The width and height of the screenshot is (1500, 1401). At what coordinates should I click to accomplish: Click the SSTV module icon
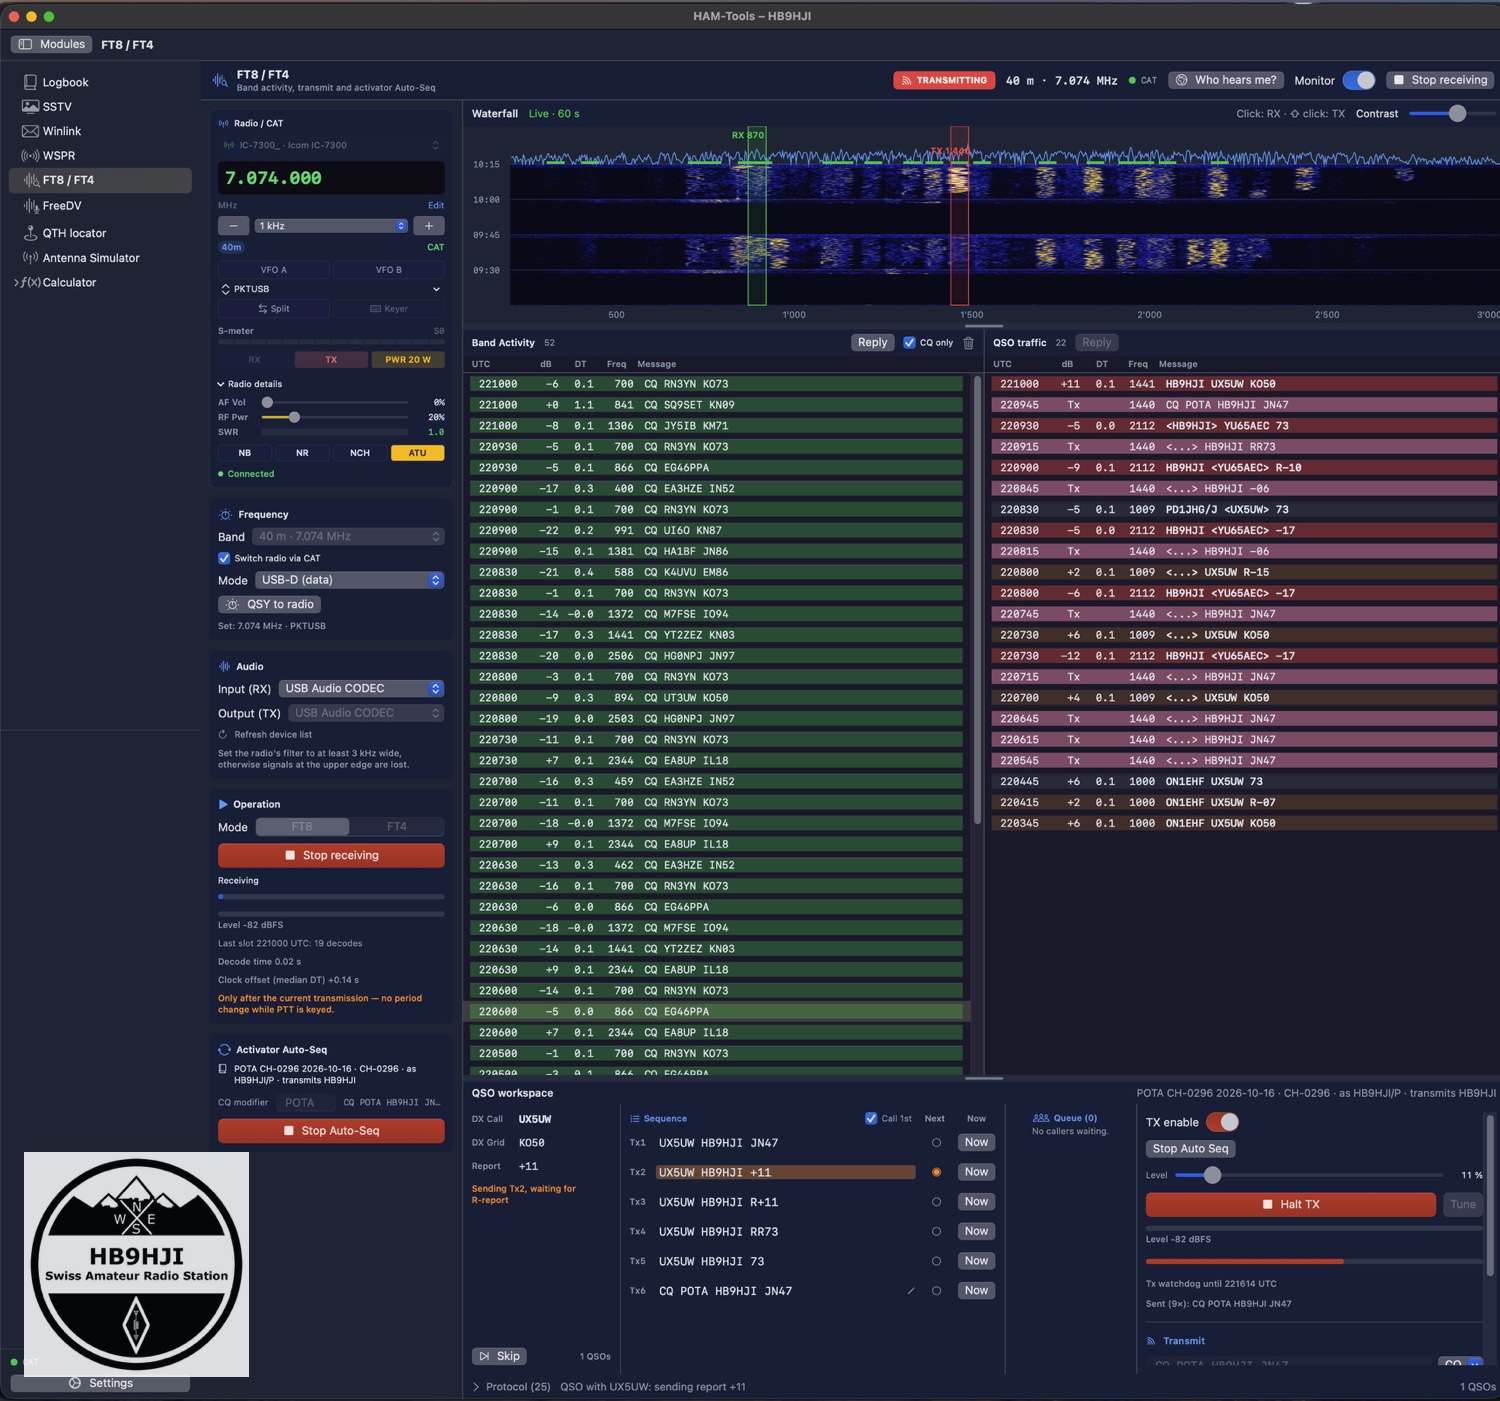30,107
